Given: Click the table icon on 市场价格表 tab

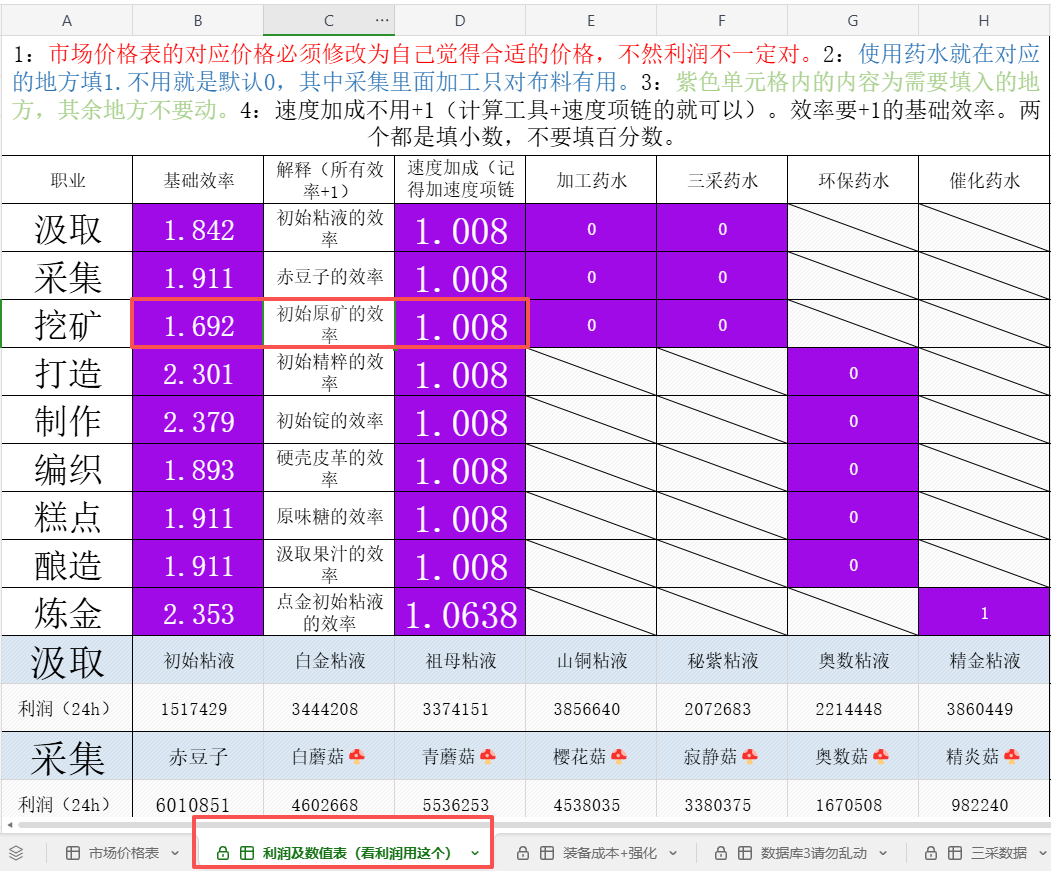Looking at the screenshot, I should coord(72,853).
